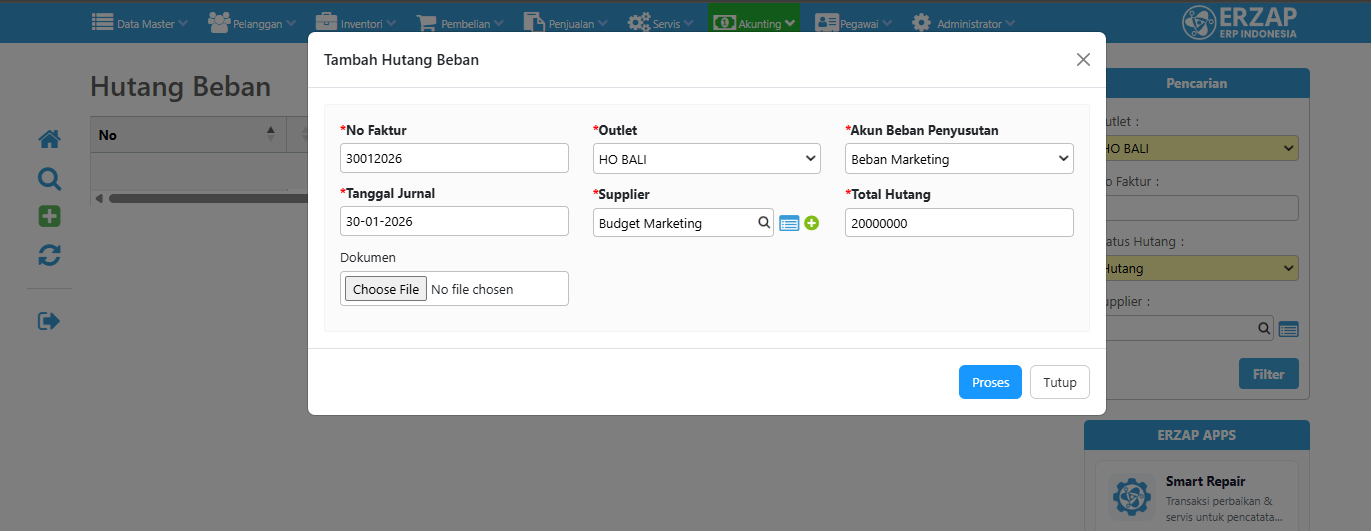Click the refresh arrows icon in sidebar
This screenshot has width=1371, height=531.
pos(49,256)
